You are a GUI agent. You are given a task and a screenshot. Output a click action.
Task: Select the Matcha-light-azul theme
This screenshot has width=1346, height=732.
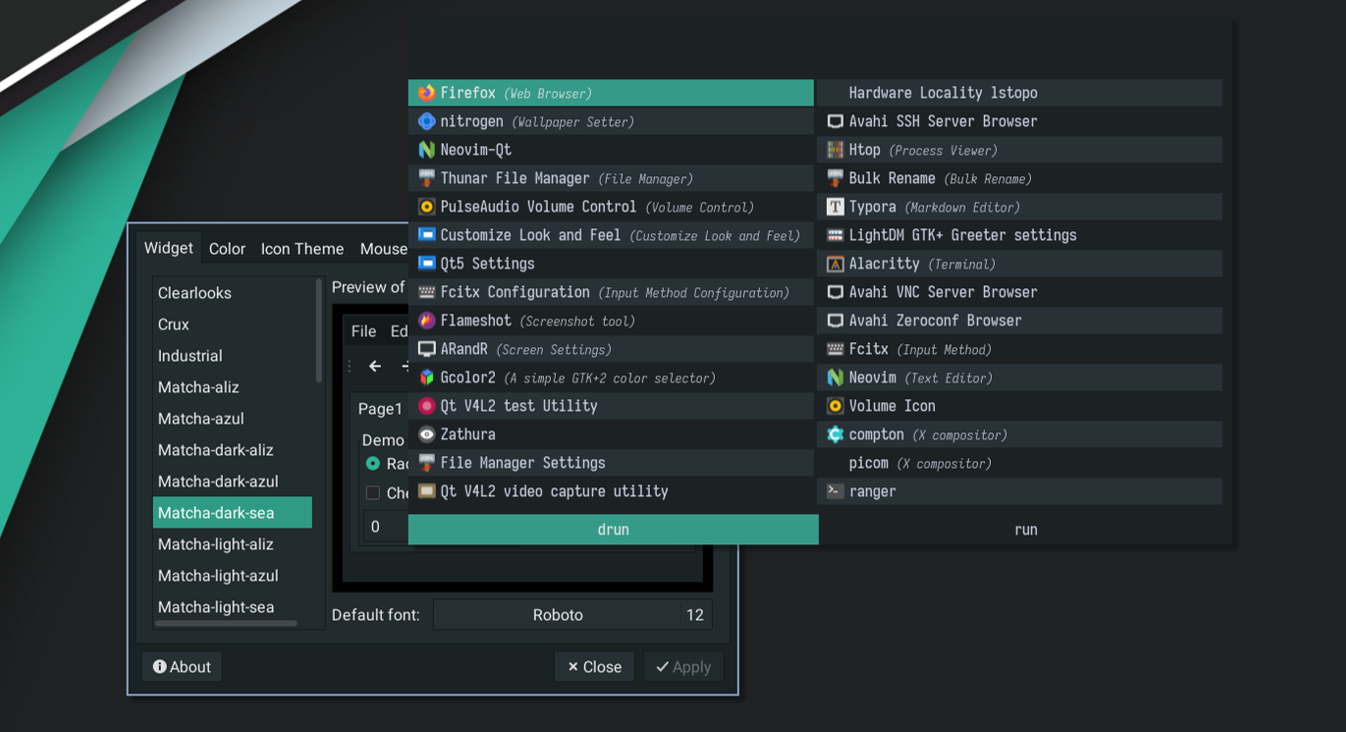click(x=232, y=576)
